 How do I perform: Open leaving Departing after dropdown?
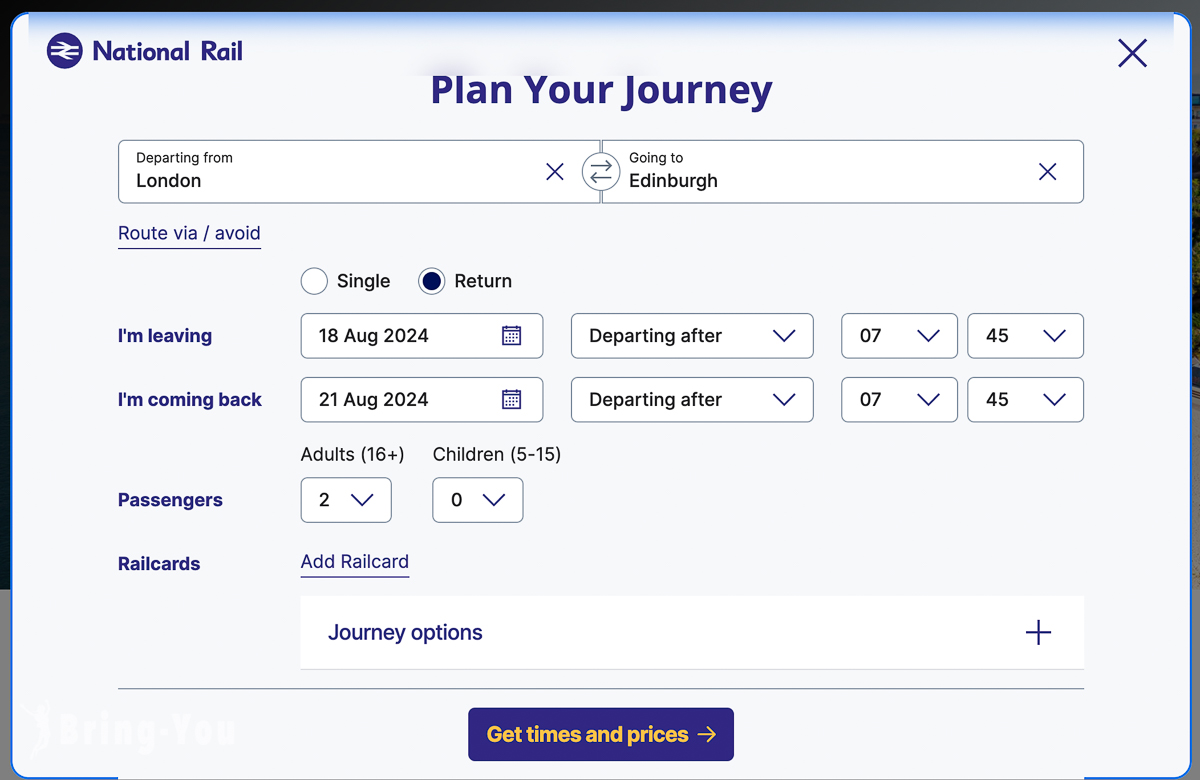pyautogui.click(x=692, y=336)
